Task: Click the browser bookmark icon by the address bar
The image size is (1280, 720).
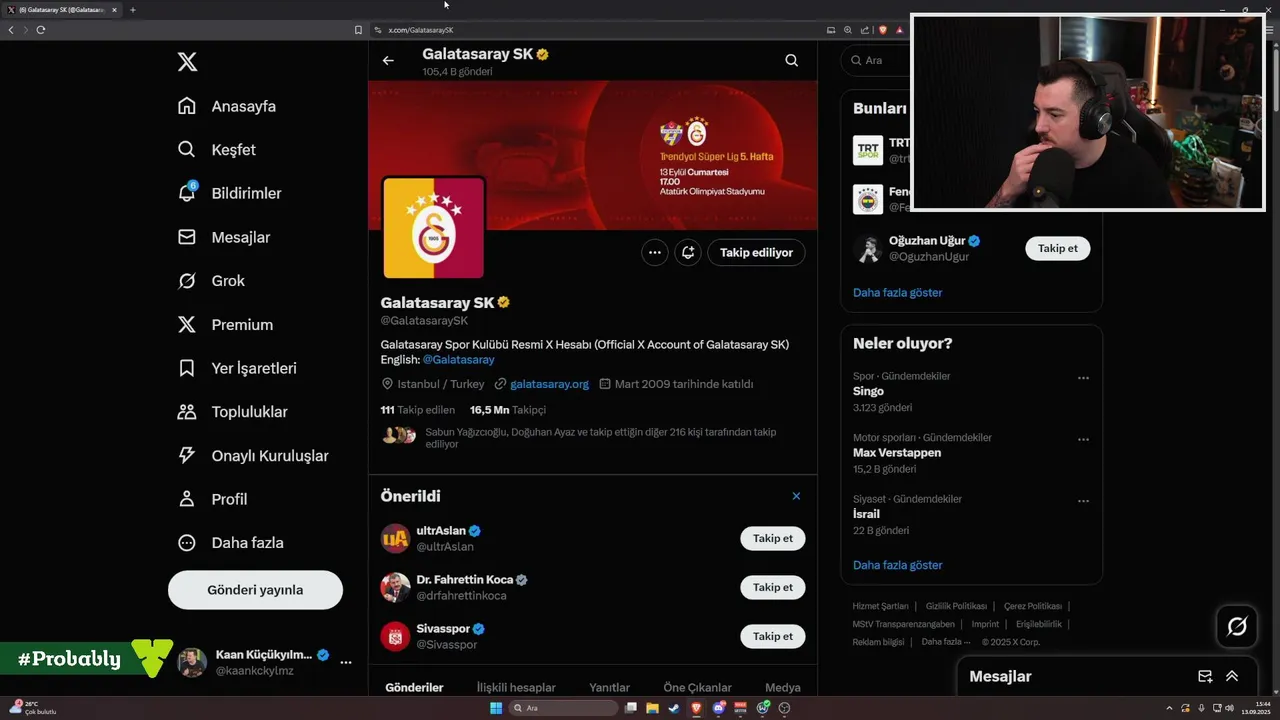Action: (358, 30)
